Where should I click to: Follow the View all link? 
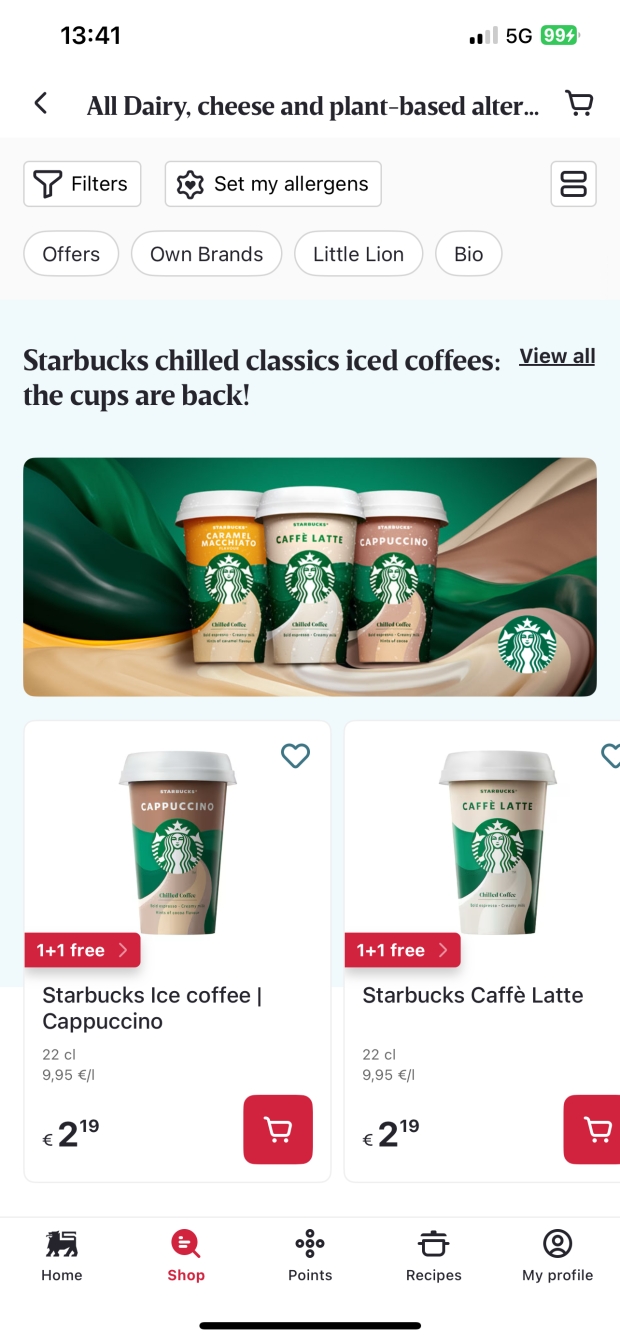tap(557, 356)
